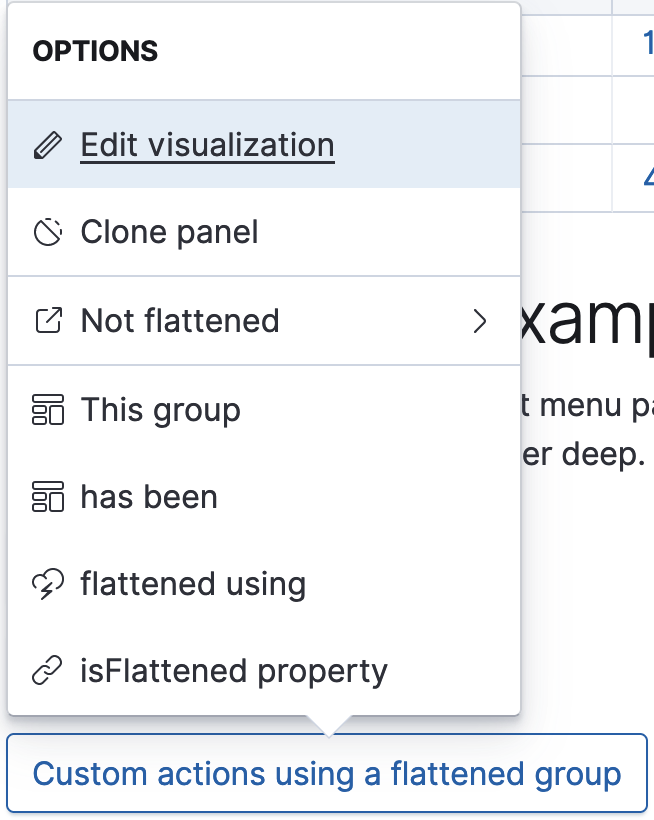Image resolution: width=654 pixels, height=820 pixels.
Task: Click the clock icon next to Clone panel
Action: [50, 232]
